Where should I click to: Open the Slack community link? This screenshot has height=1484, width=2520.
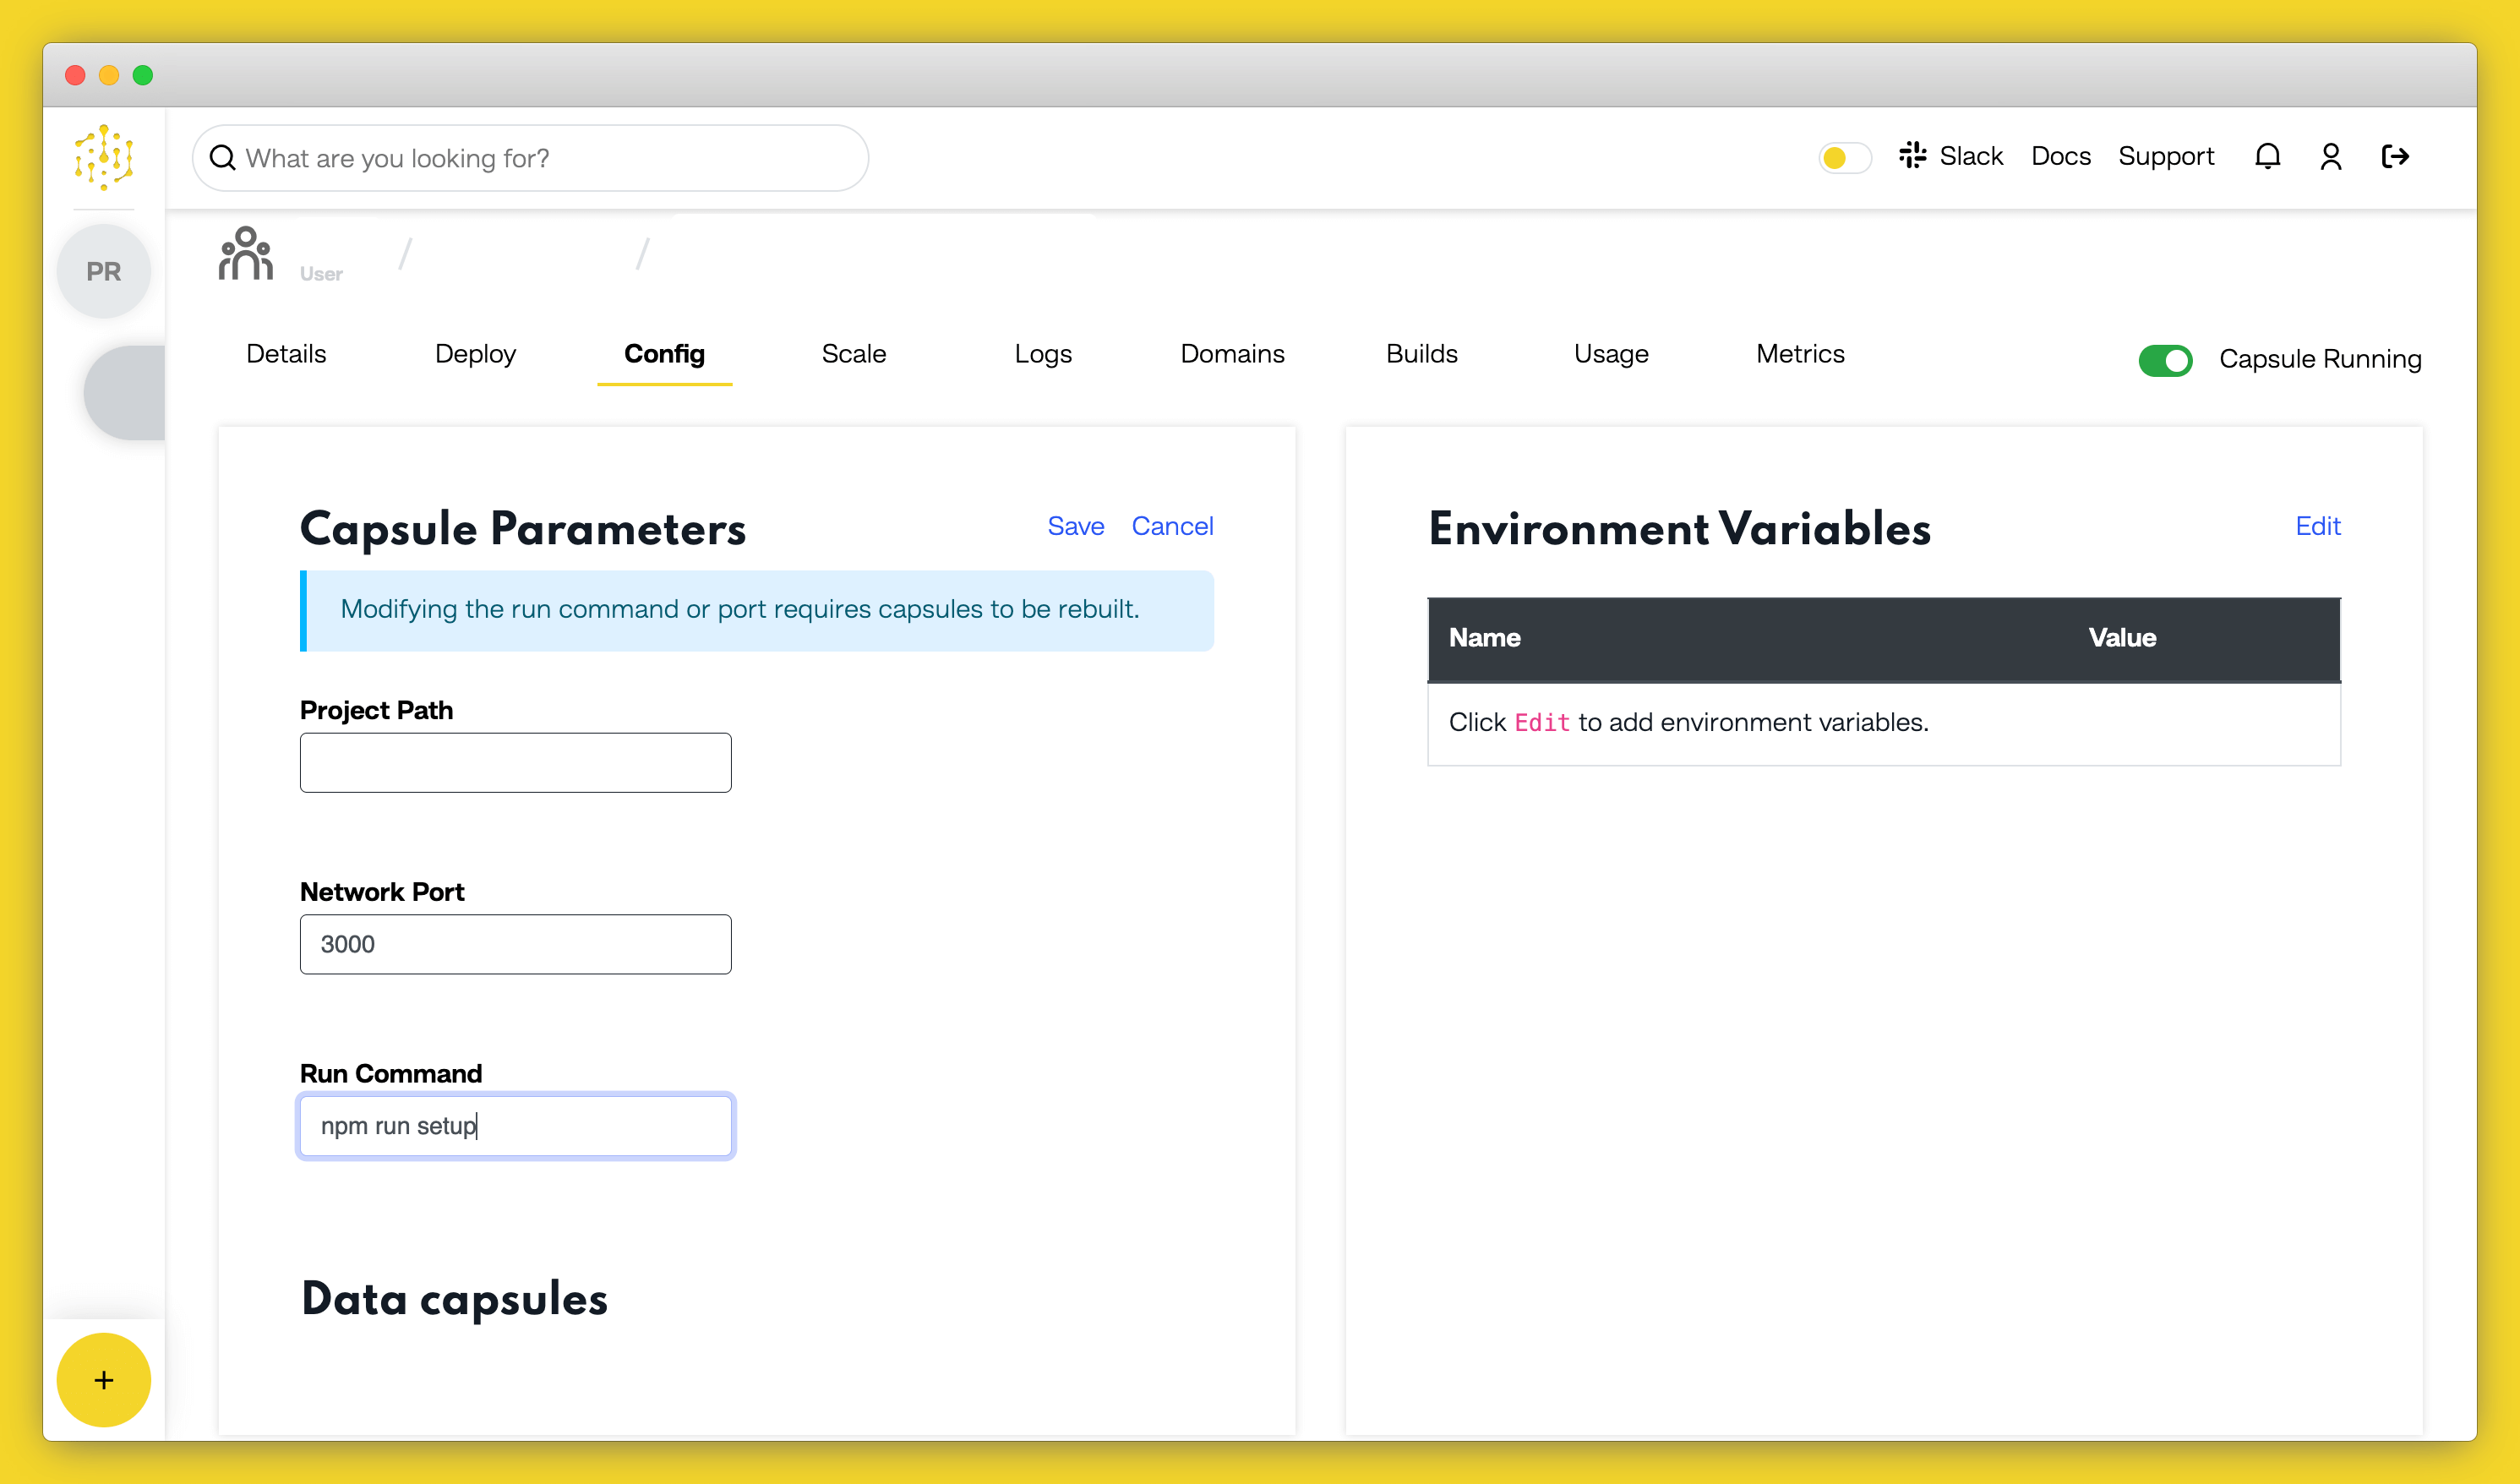(1951, 157)
